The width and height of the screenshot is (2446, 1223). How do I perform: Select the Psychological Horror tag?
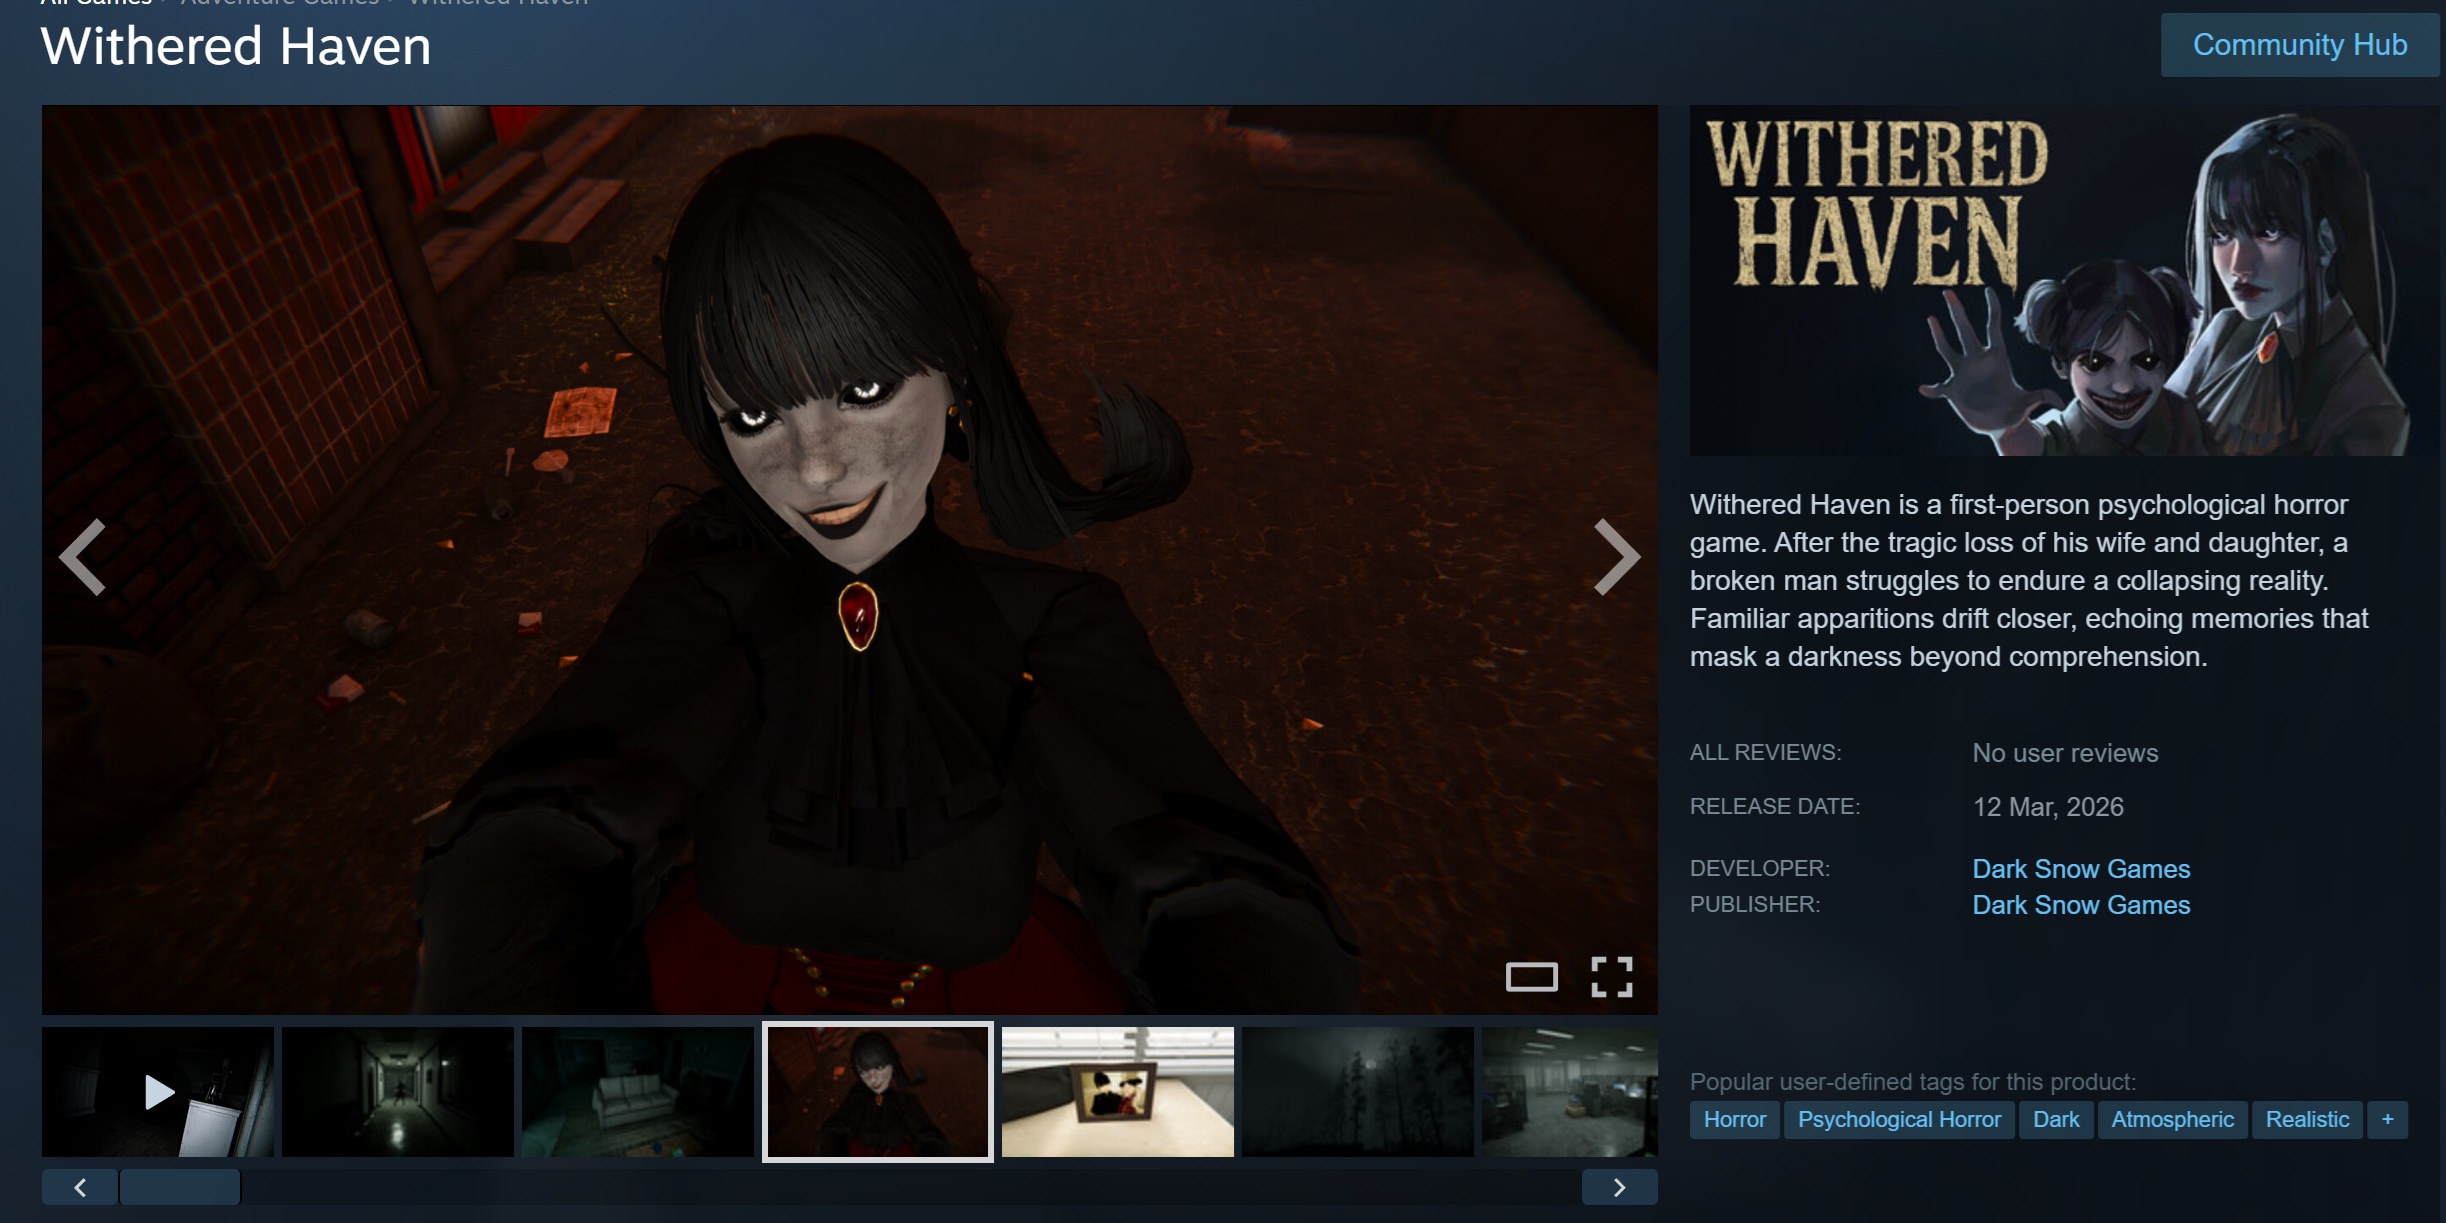(1898, 1119)
